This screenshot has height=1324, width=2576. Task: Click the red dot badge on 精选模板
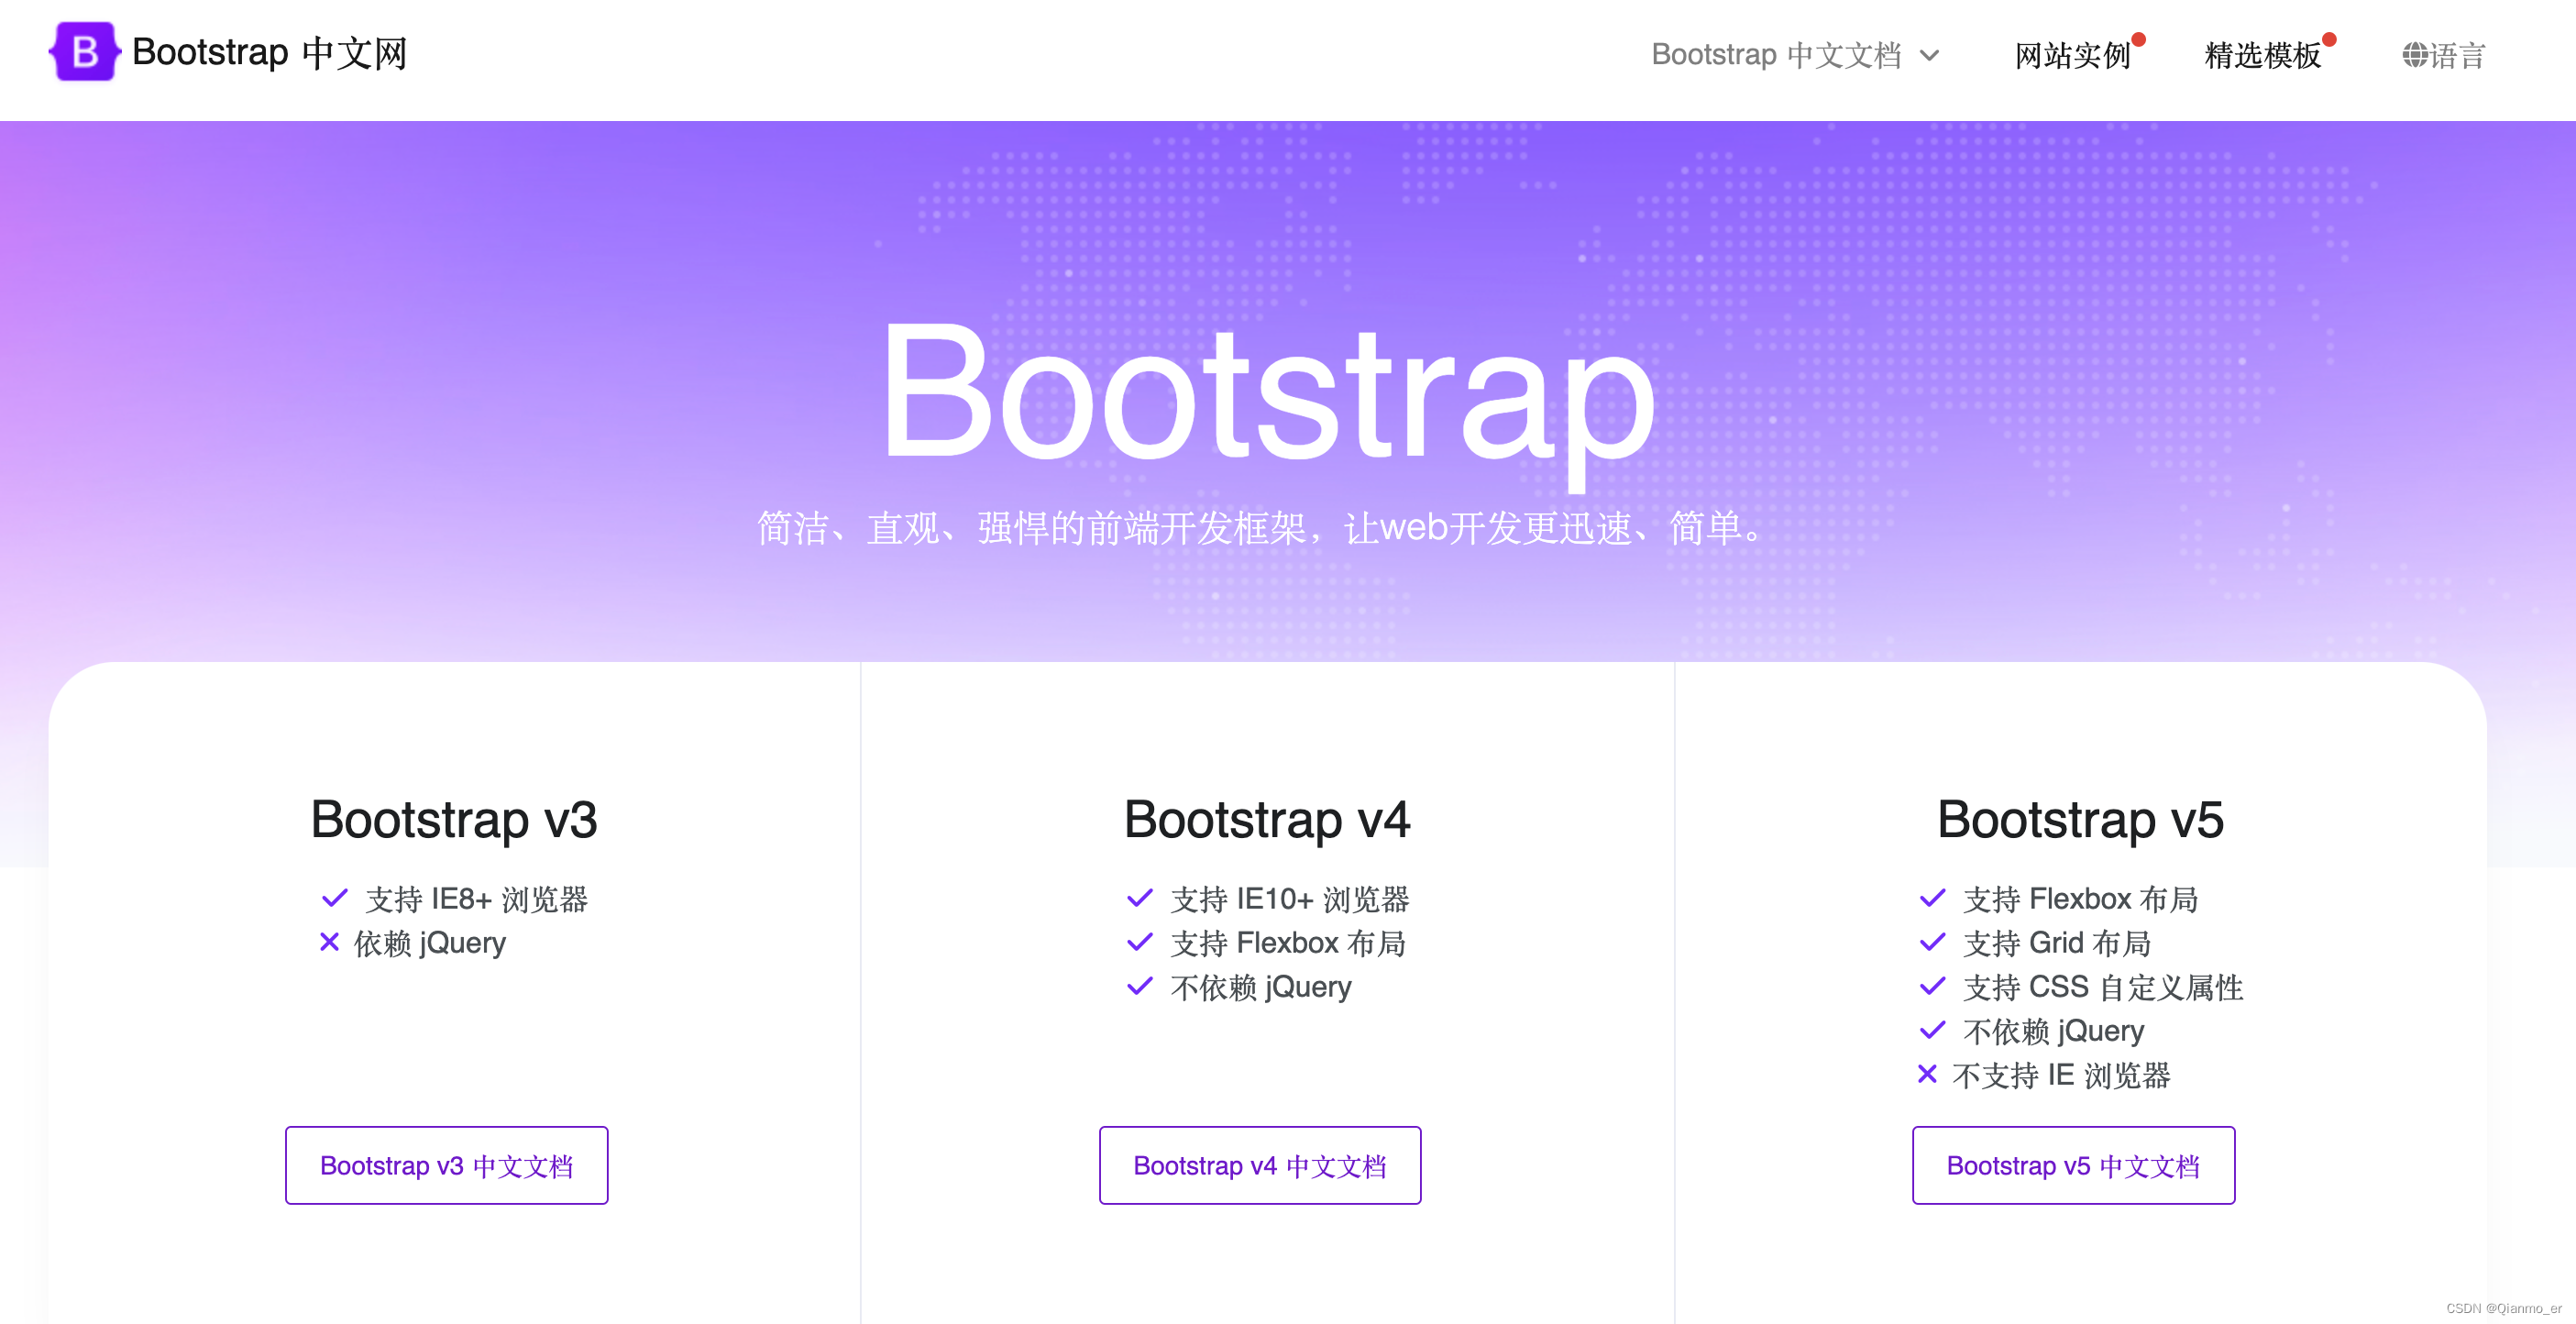[2329, 40]
